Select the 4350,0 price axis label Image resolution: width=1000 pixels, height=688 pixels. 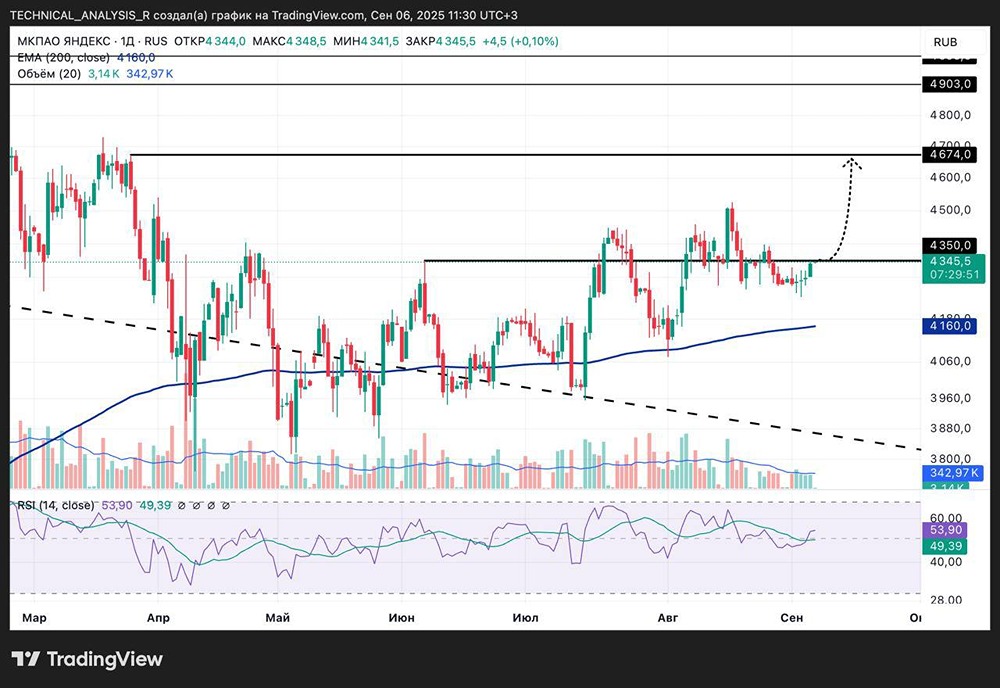coord(947,245)
